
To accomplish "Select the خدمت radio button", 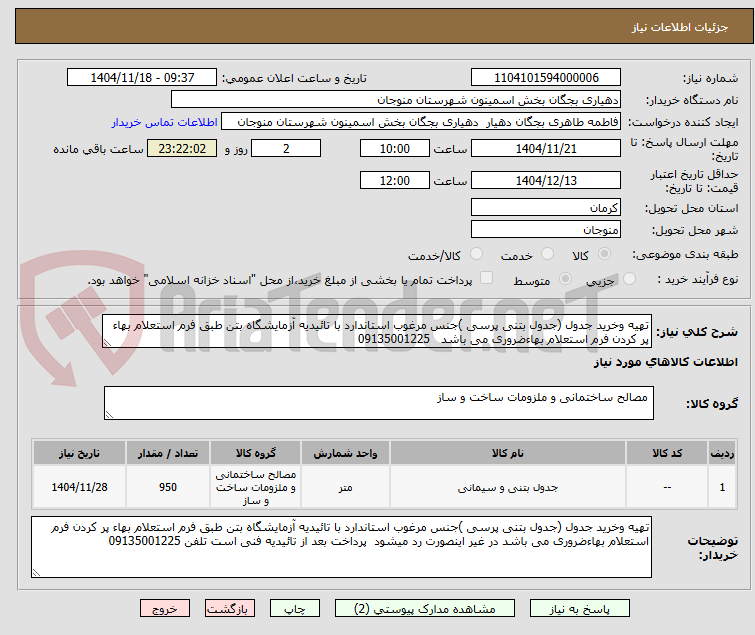I will click(x=547, y=254).
